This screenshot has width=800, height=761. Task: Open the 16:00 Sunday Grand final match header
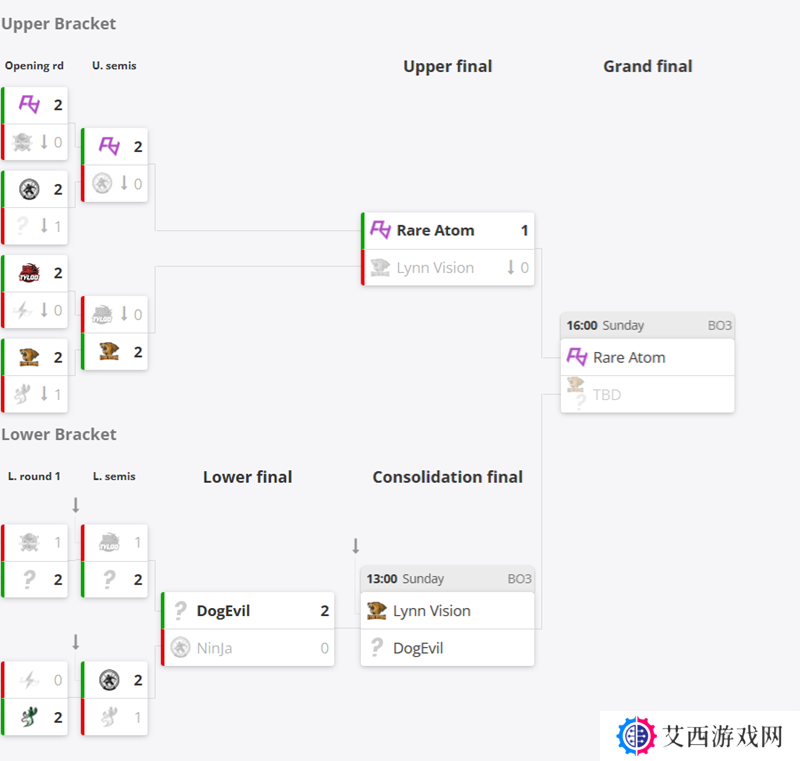pos(647,325)
